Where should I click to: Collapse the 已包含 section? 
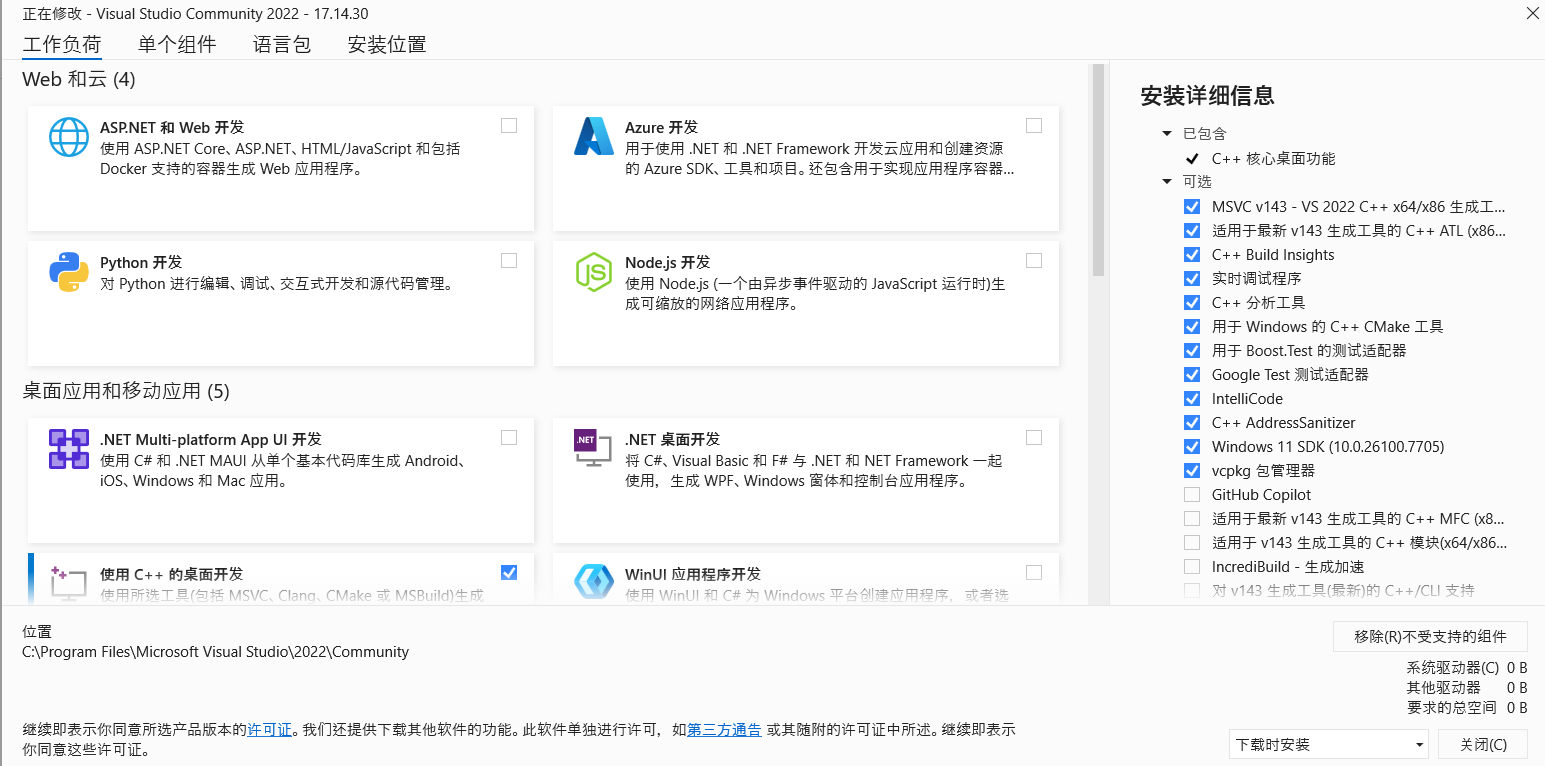click(1167, 134)
